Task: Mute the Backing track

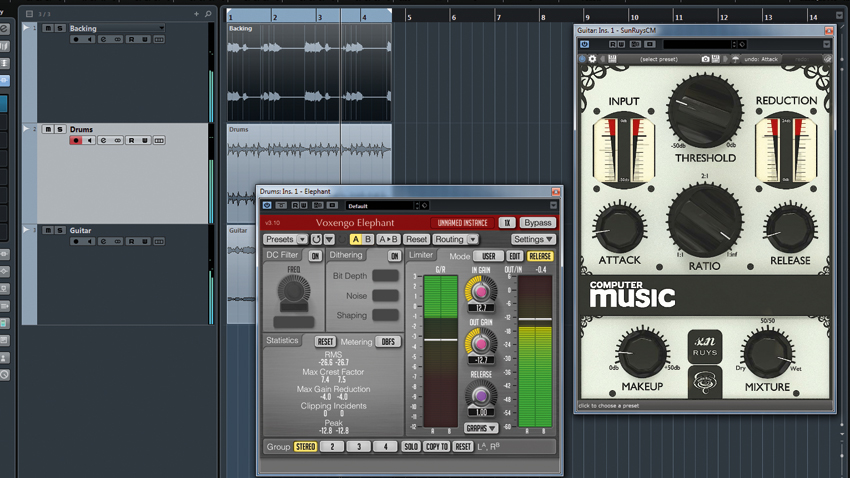Action: pos(48,28)
